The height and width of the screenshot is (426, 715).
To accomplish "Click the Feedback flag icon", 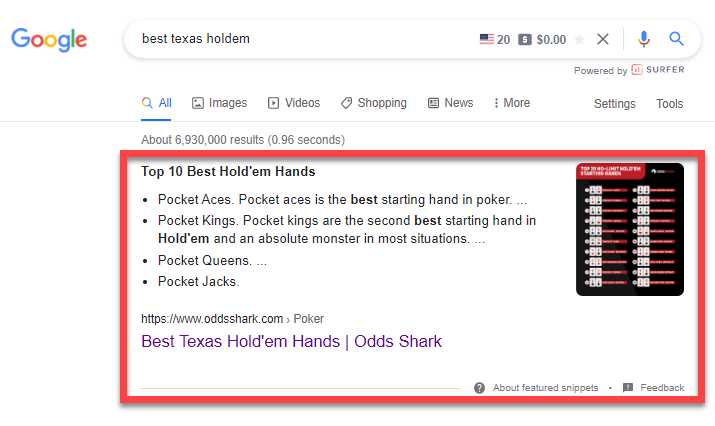I will [628, 388].
